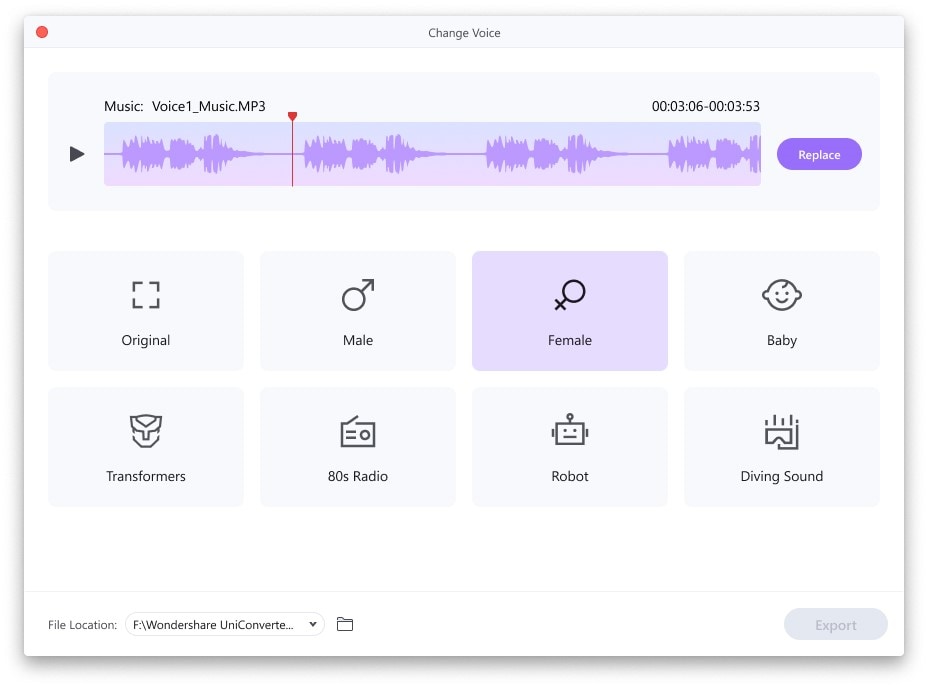Select the Female voice symbol icon

coord(569,295)
